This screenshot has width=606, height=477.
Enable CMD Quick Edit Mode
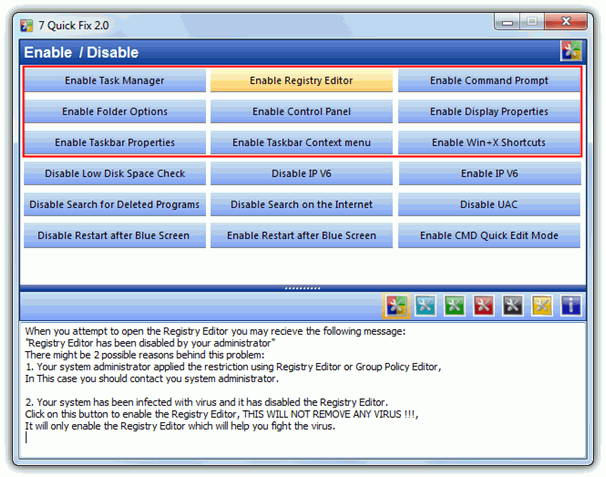pos(489,236)
